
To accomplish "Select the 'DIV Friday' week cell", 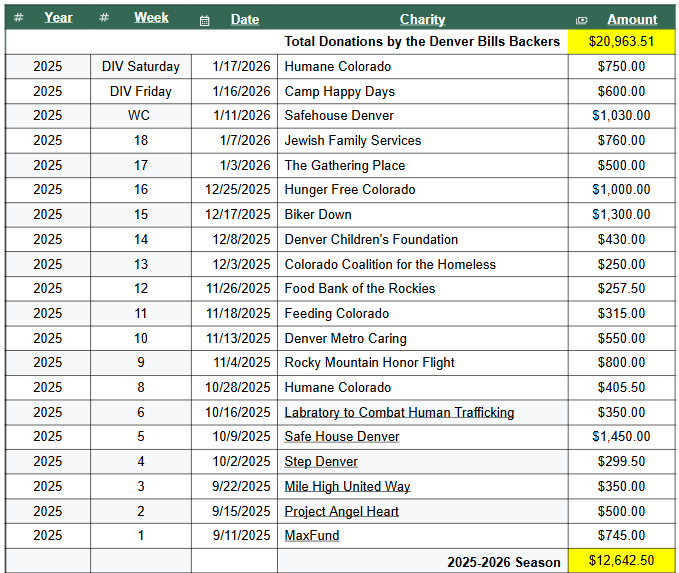I will (x=141, y=91).
